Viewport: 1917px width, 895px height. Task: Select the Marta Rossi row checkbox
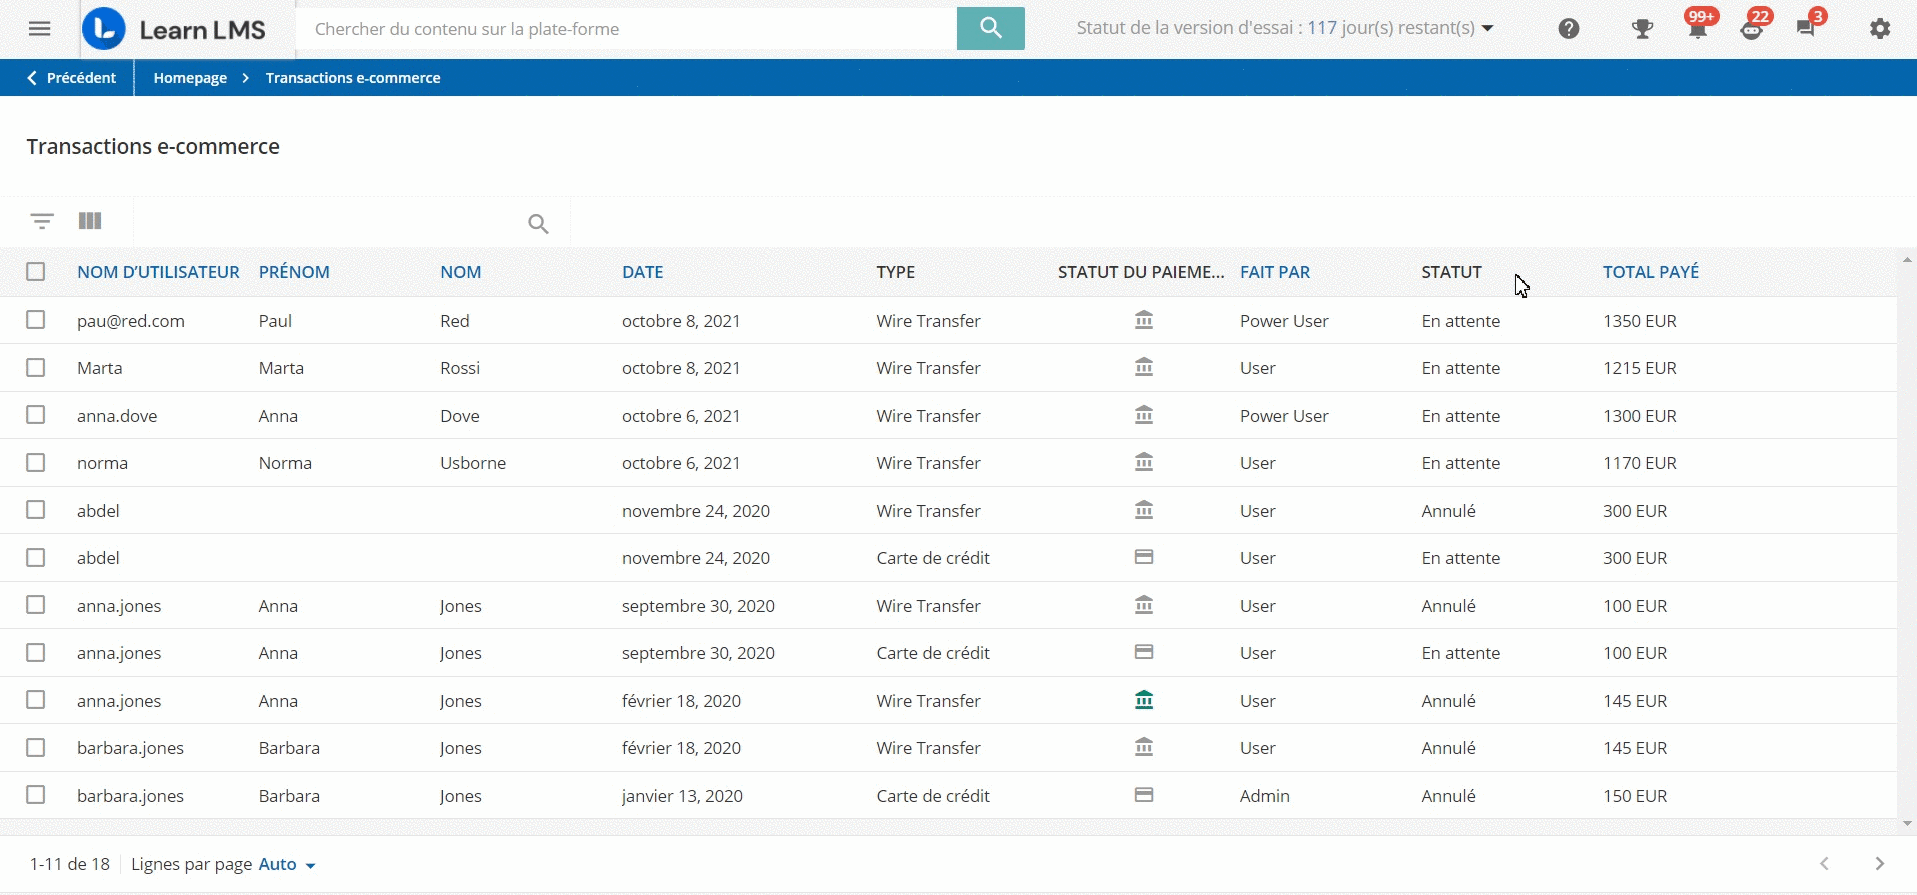[36, 367]
